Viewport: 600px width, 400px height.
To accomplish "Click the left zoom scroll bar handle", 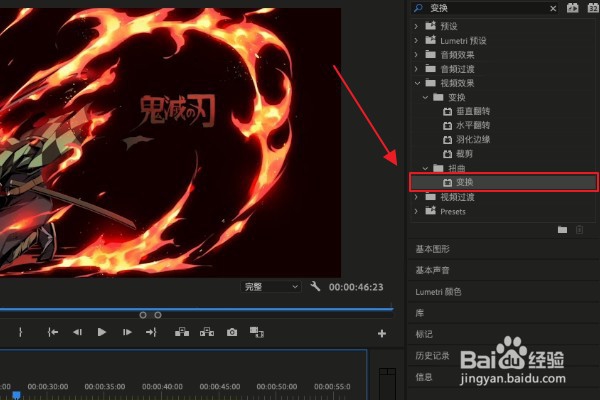I will [x=143, y=315].
